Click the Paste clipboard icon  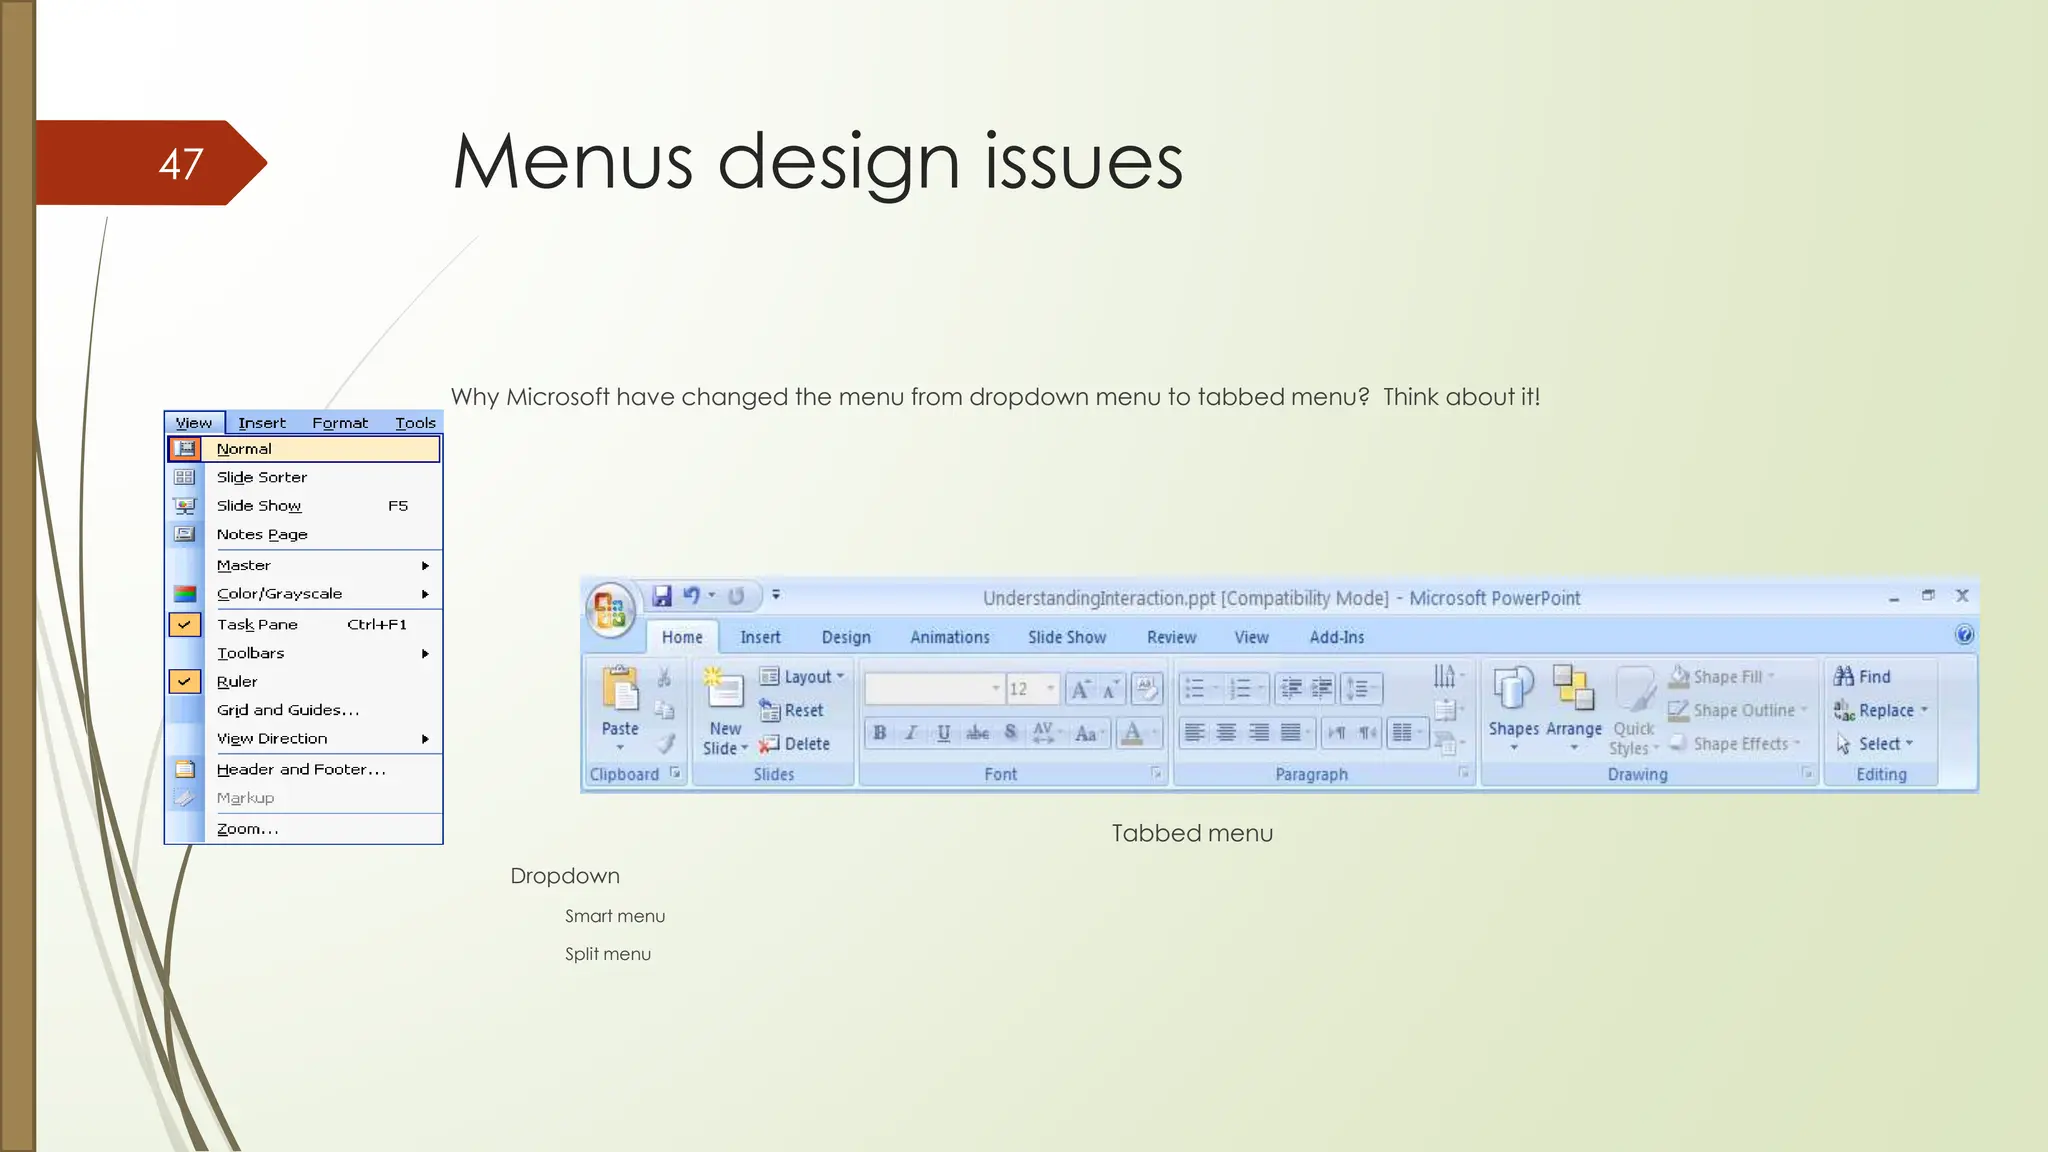pos(620,689)
